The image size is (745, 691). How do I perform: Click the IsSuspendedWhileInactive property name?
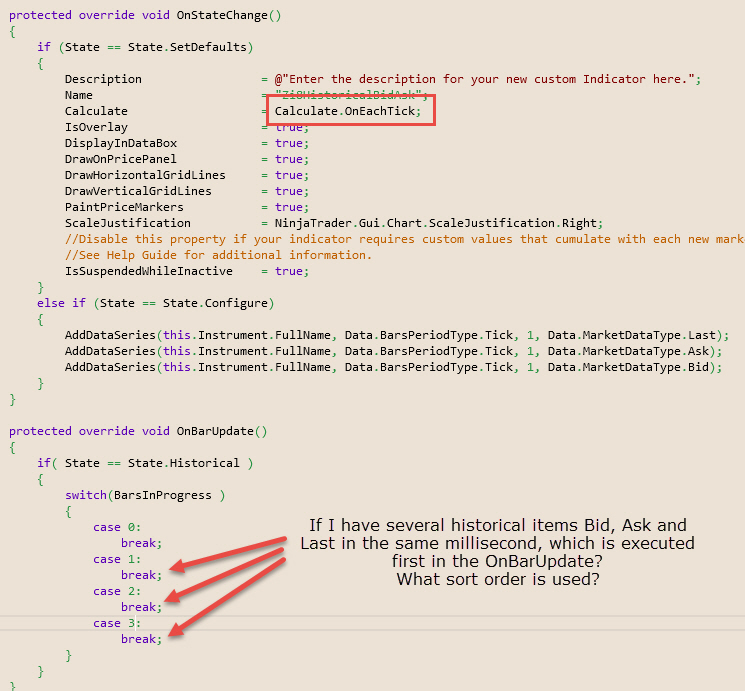(x=149, y=271)
